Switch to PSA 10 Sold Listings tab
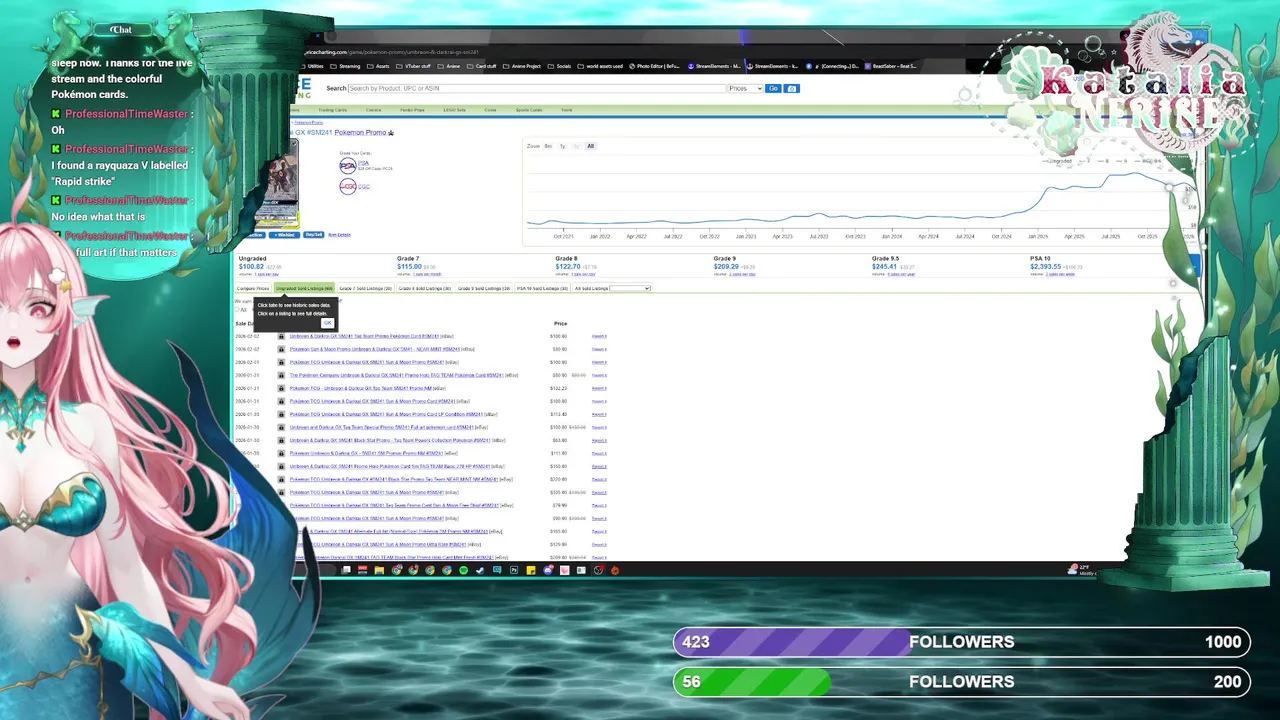This screenshot has height=720, width=1280. pyautogui.click(x=542, y=288)
